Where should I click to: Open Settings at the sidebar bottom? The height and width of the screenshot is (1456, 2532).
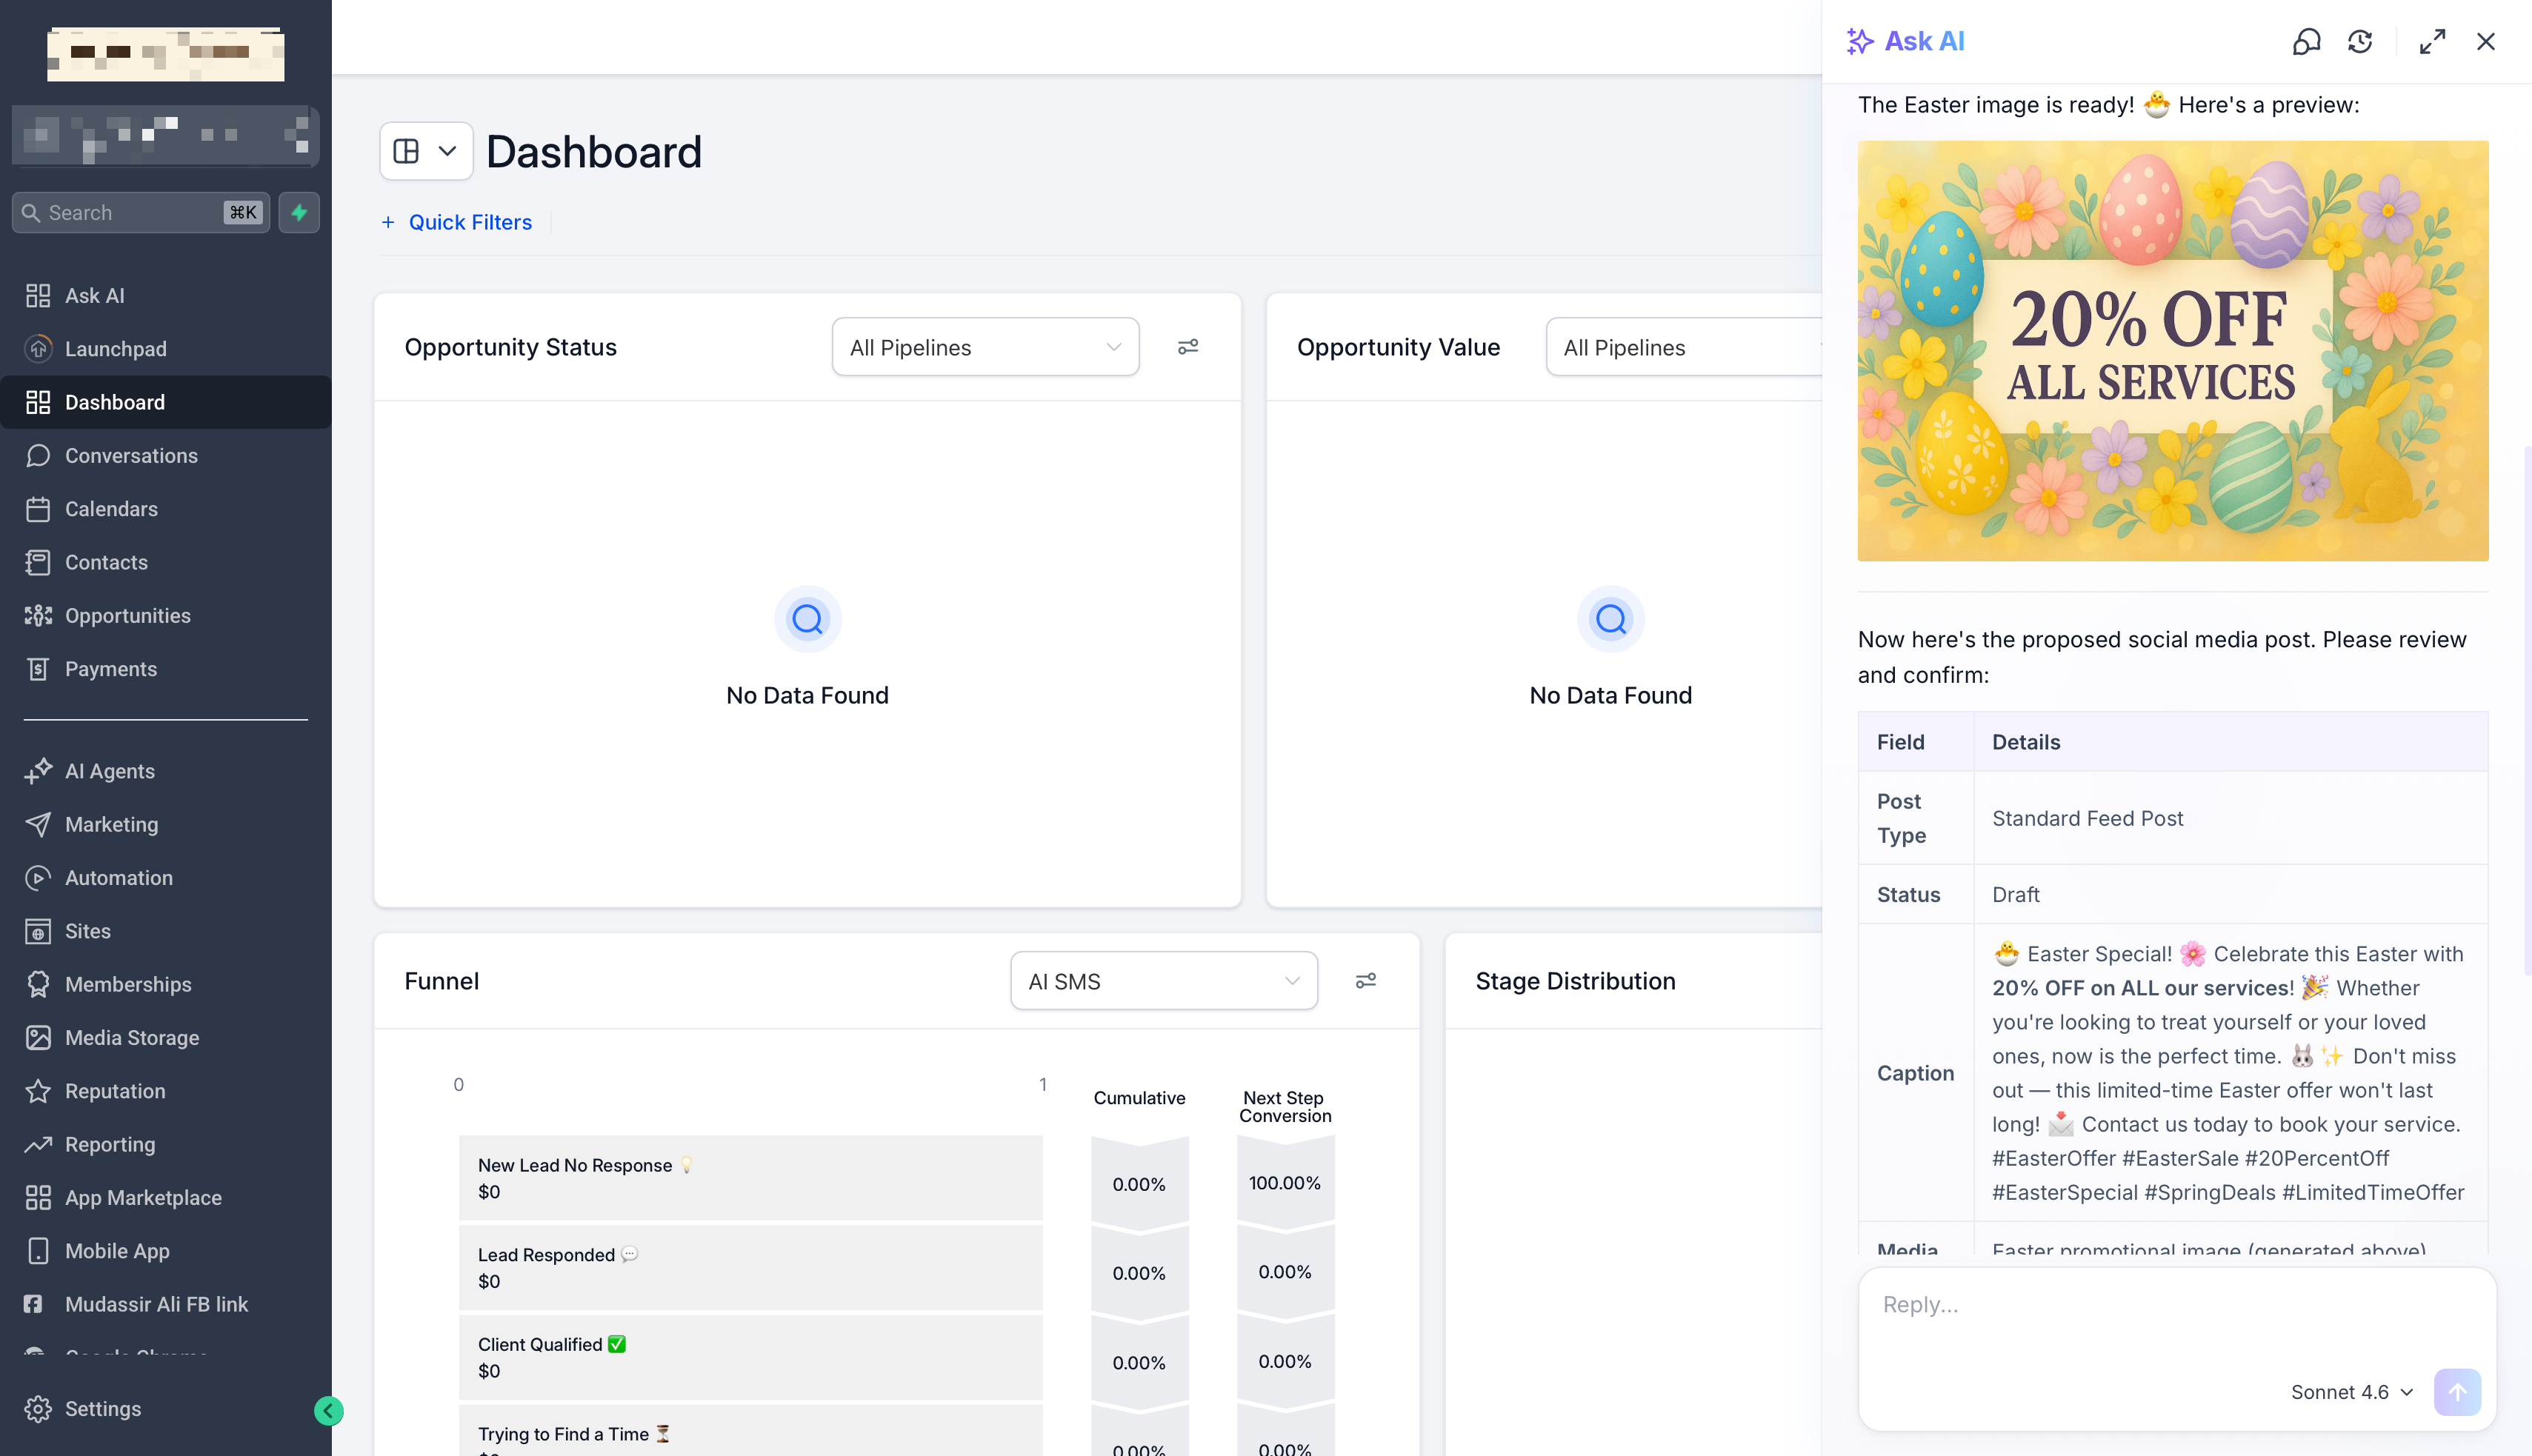coord(102,1408)
